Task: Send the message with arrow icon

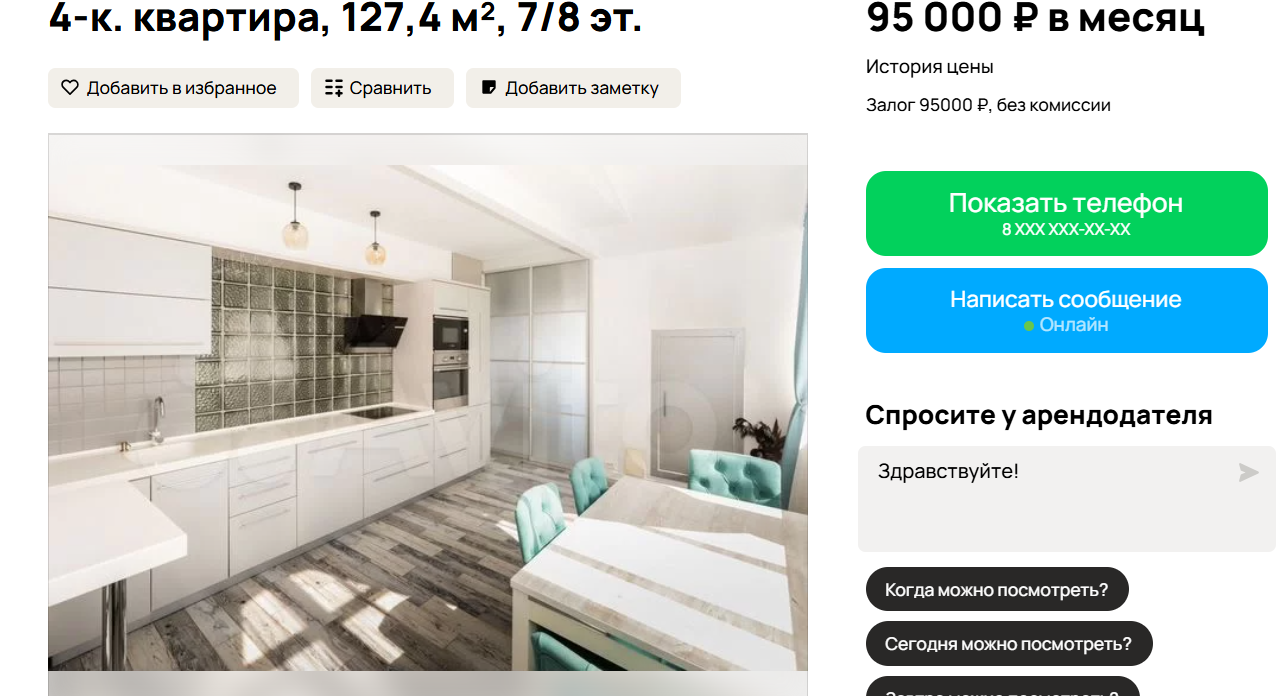Action: point(1248,472)
